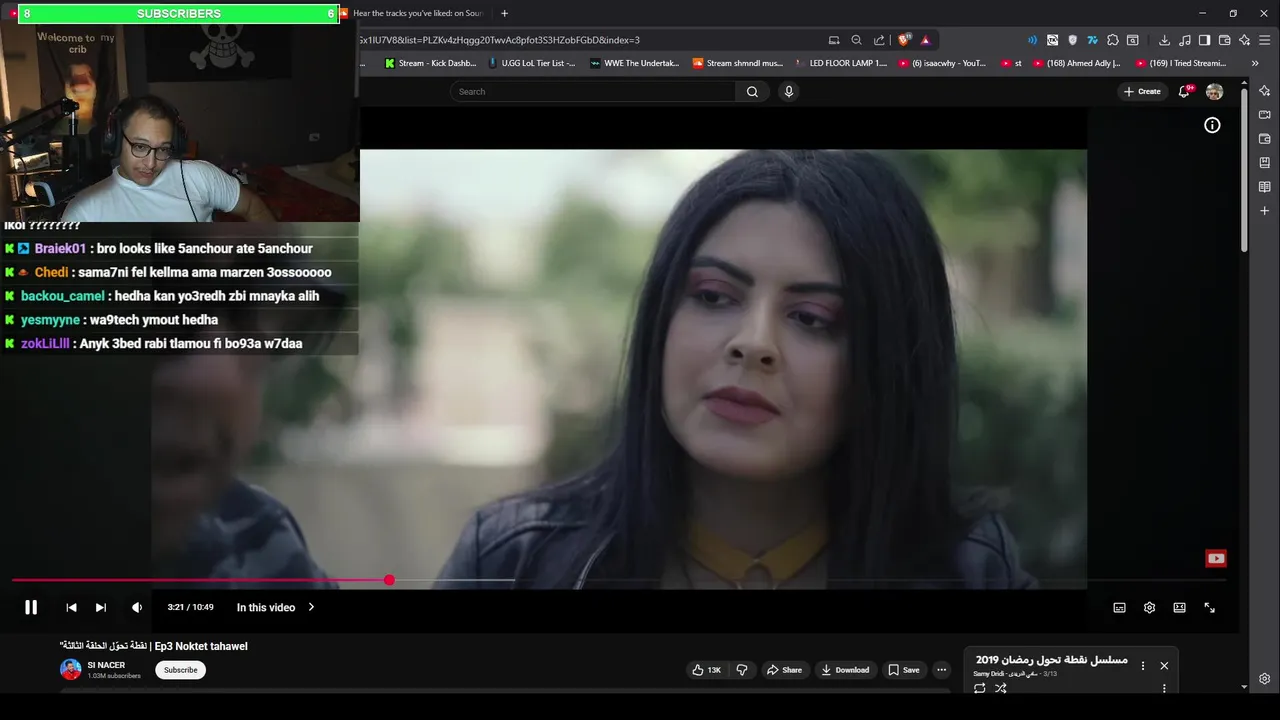Image resolution: width=1280 pixels, height=720 pixels.
Task: Open the YouTube account avatar menu
Action: 1214,91
